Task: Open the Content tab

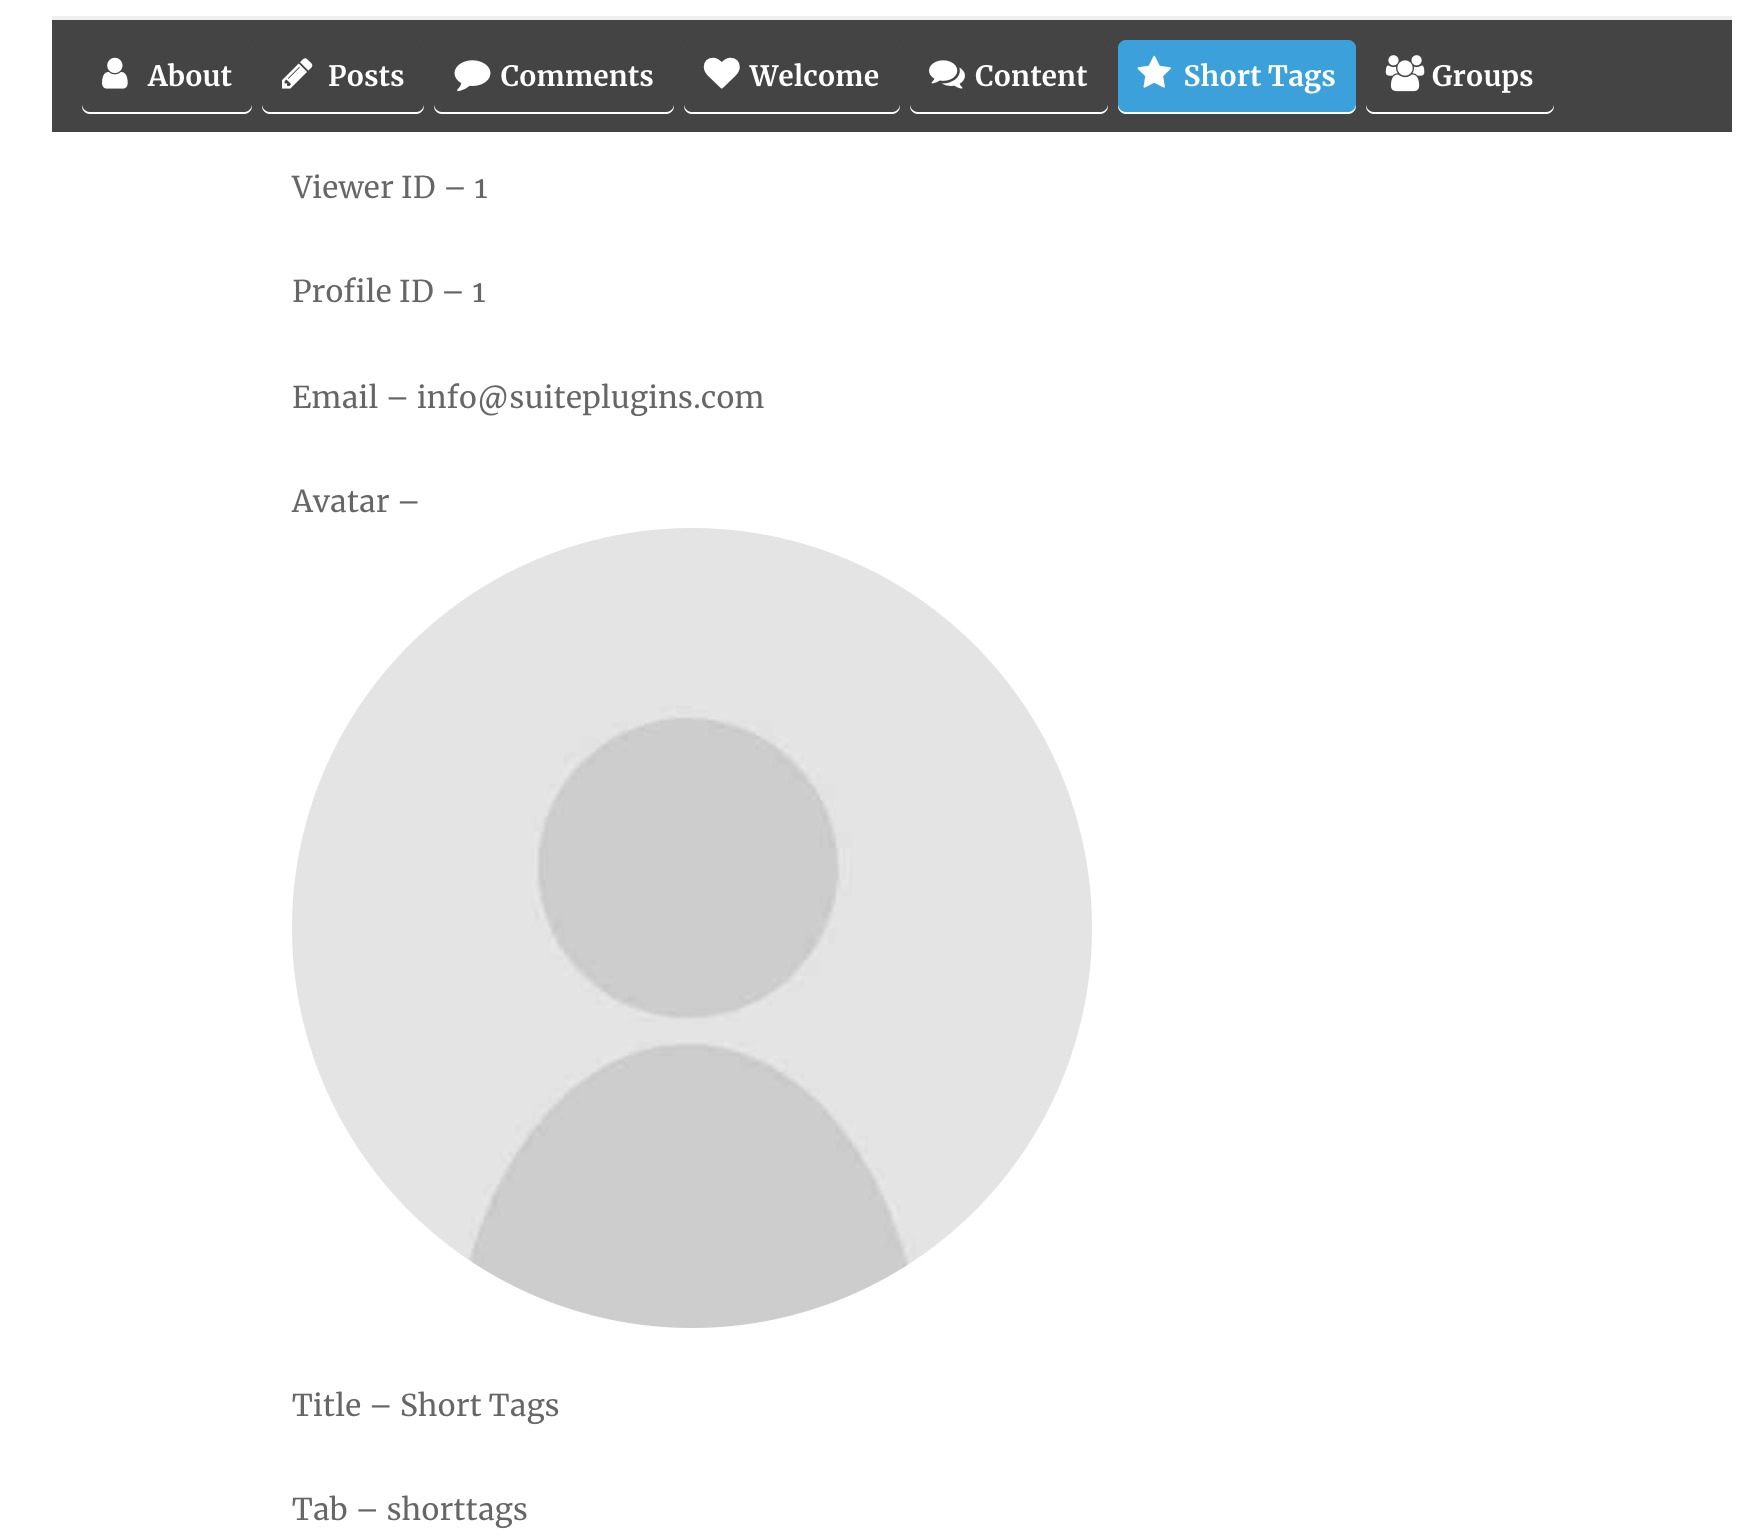Action: click(1009, 77)
